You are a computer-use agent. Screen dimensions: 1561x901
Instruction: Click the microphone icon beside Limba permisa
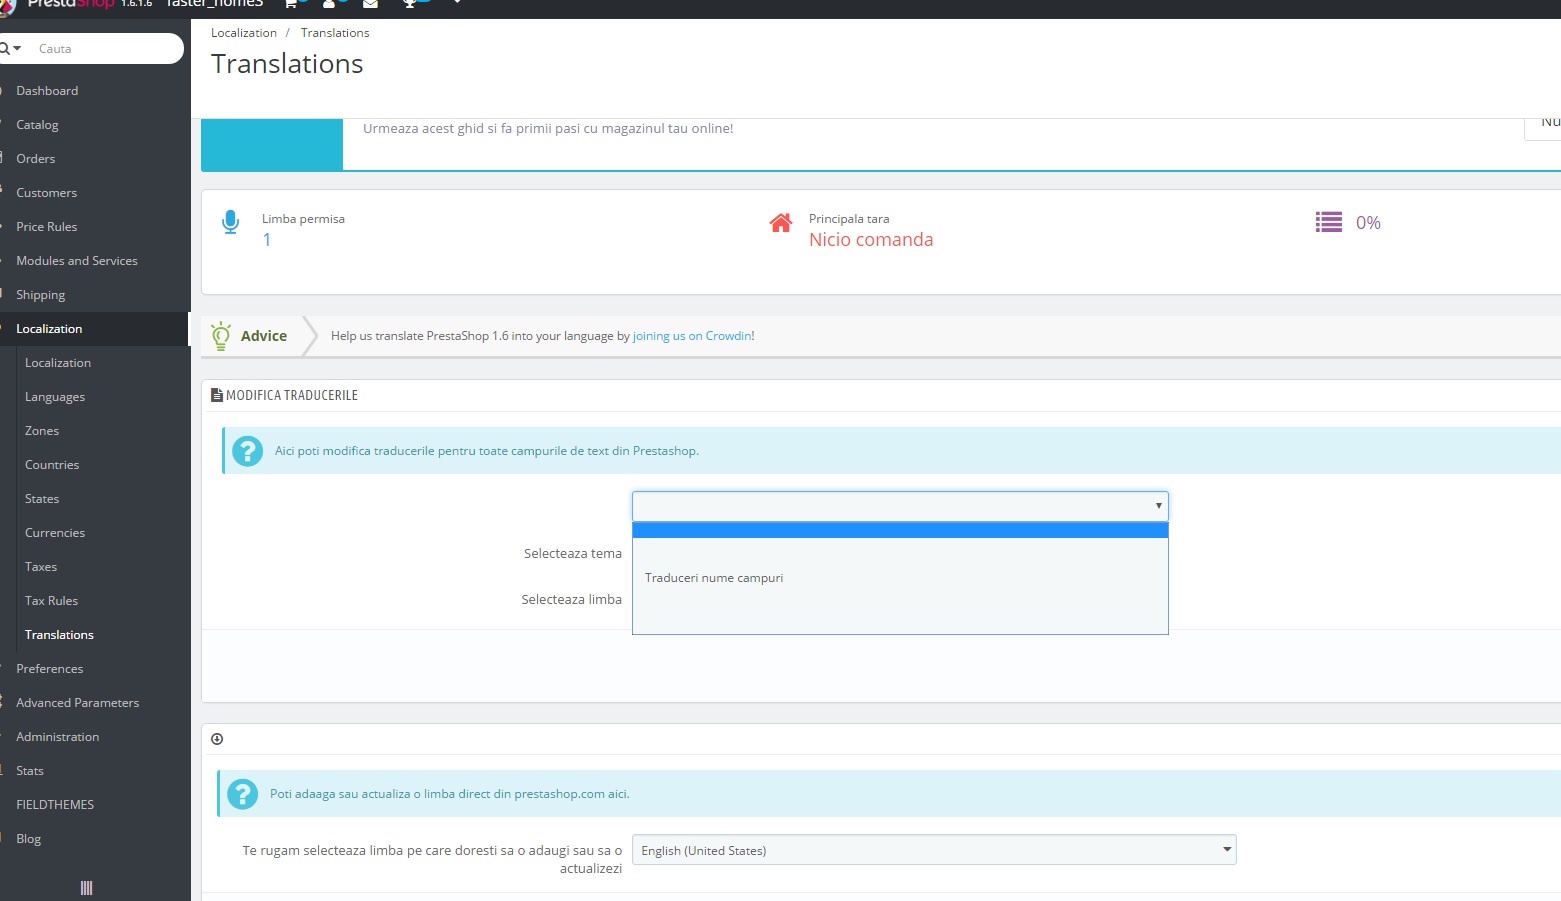click(x=230, y=222)
